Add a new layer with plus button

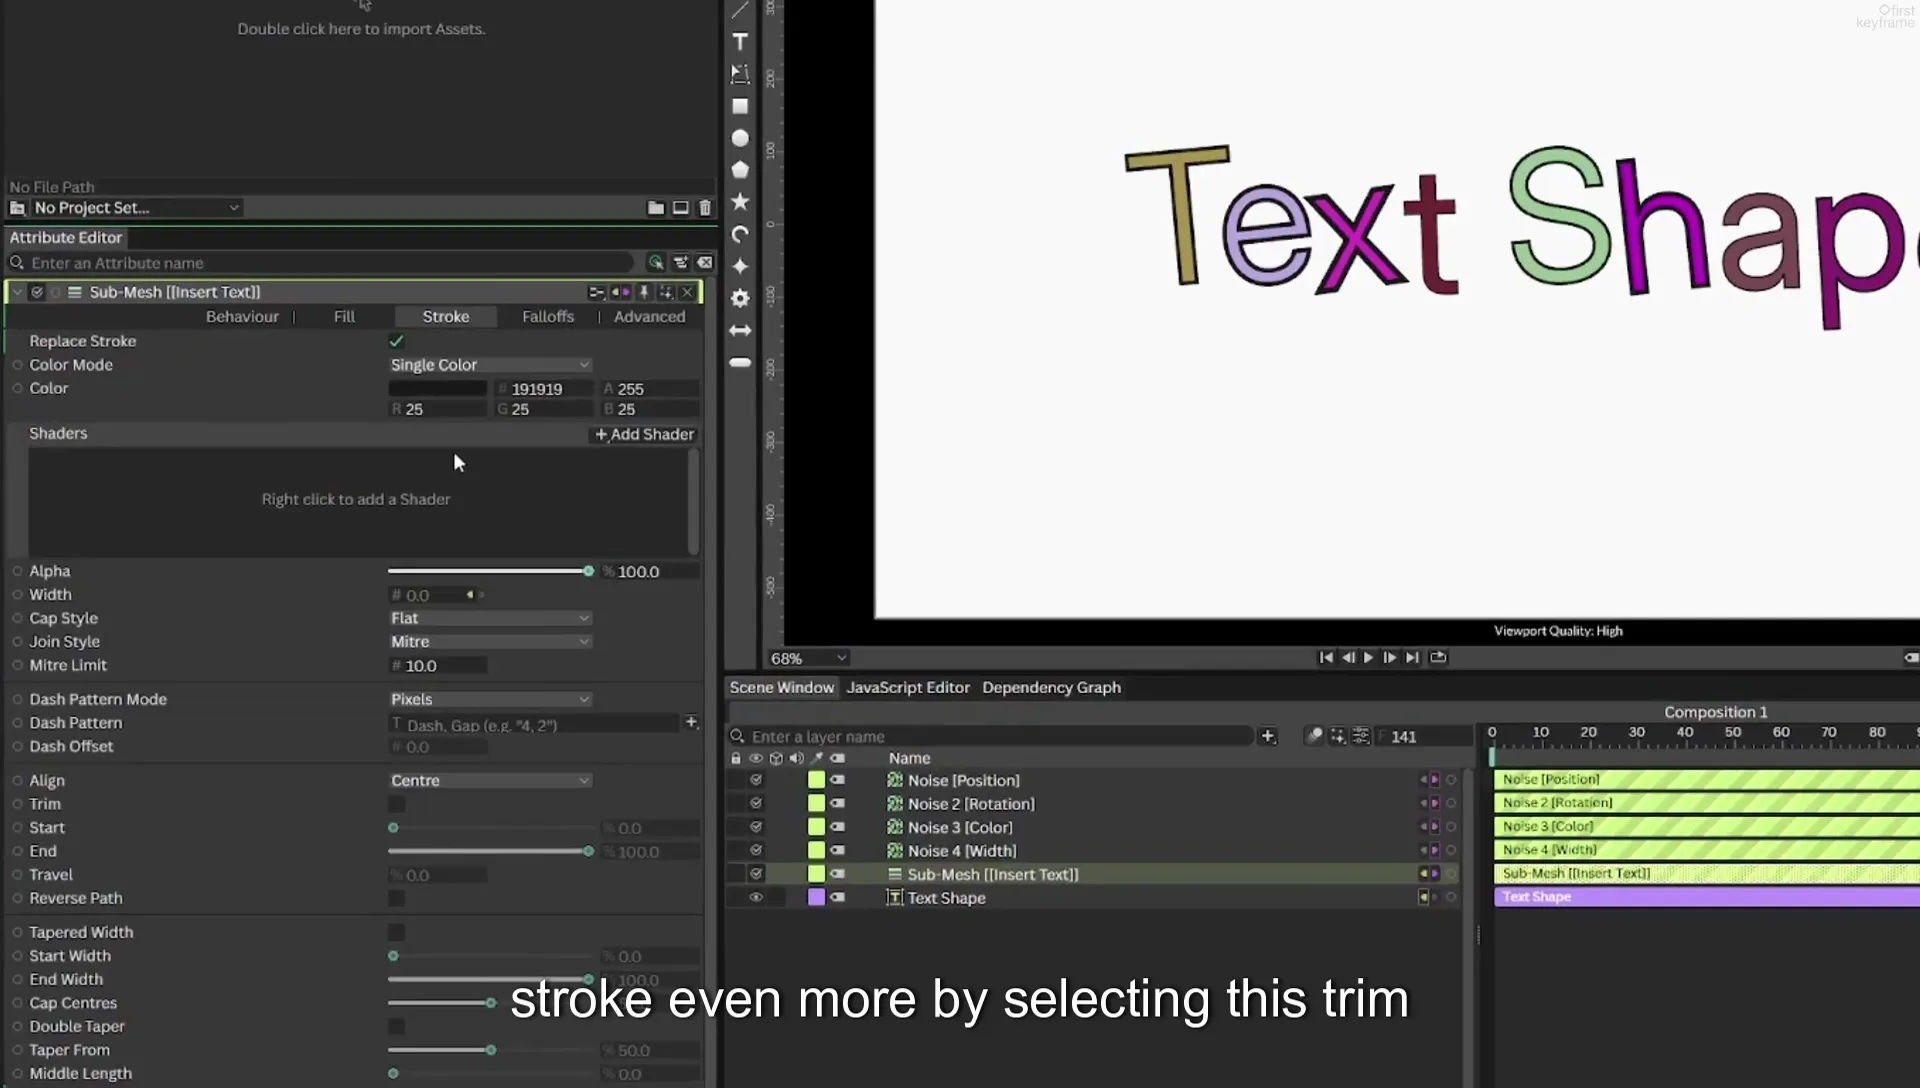(1267, 736)
